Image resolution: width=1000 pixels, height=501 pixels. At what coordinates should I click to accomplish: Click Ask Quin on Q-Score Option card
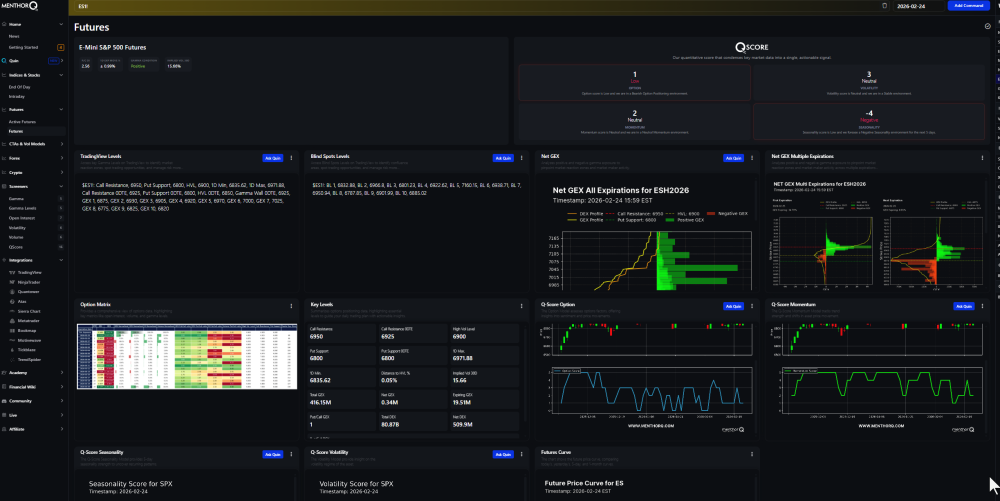click(734, 306)
